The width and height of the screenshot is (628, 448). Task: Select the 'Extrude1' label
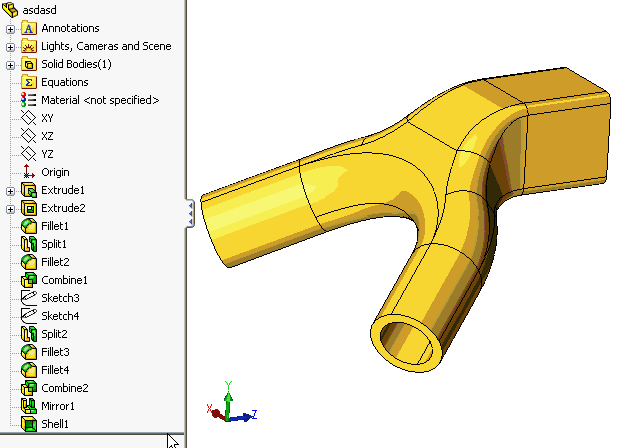point(63,190)
